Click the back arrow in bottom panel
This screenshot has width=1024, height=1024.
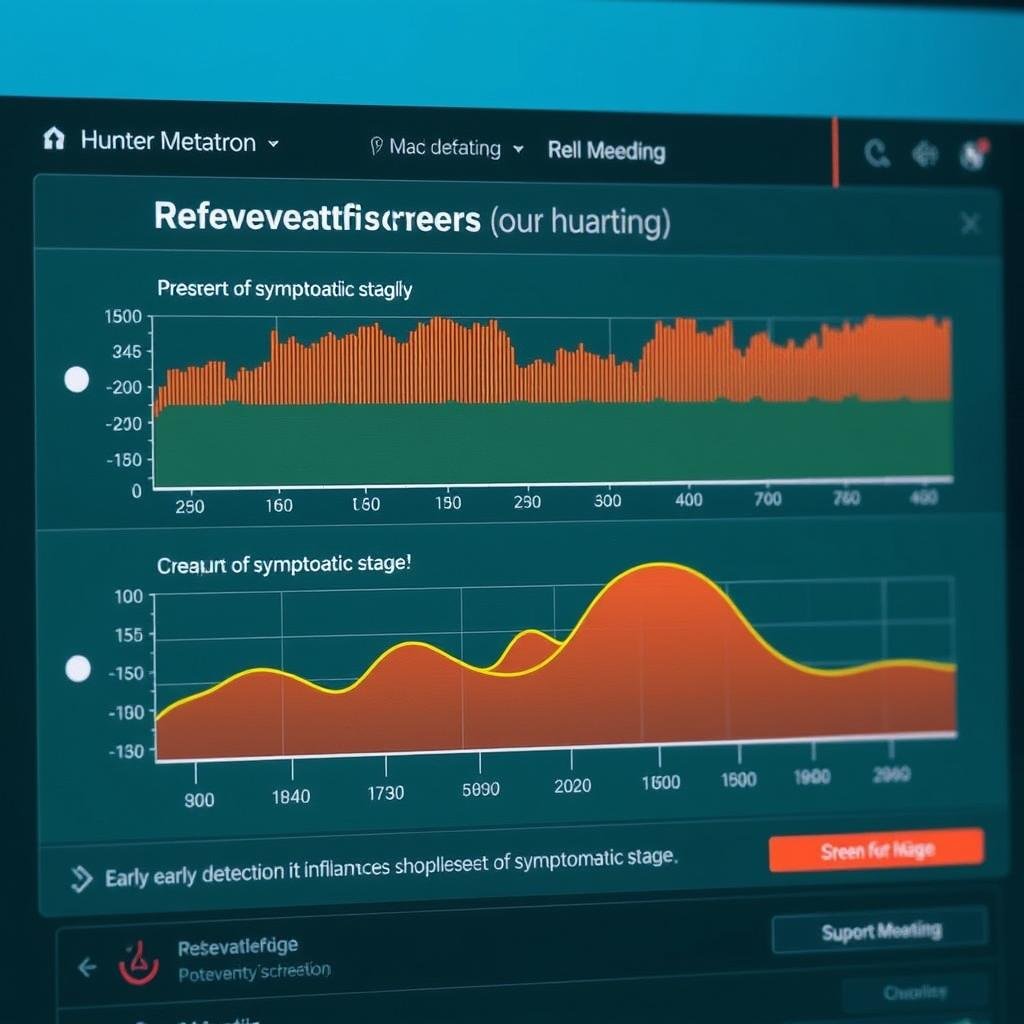coord(87,967)
